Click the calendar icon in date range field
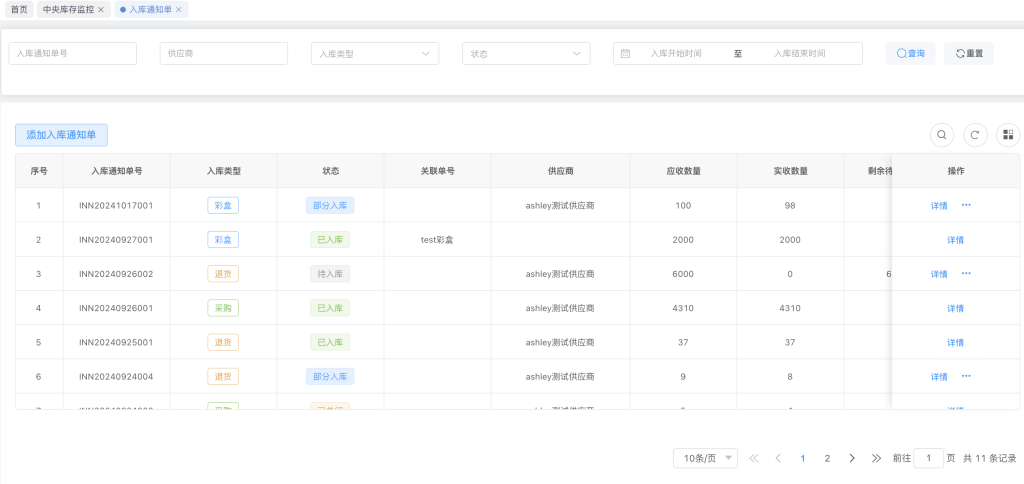 (625, 54)
